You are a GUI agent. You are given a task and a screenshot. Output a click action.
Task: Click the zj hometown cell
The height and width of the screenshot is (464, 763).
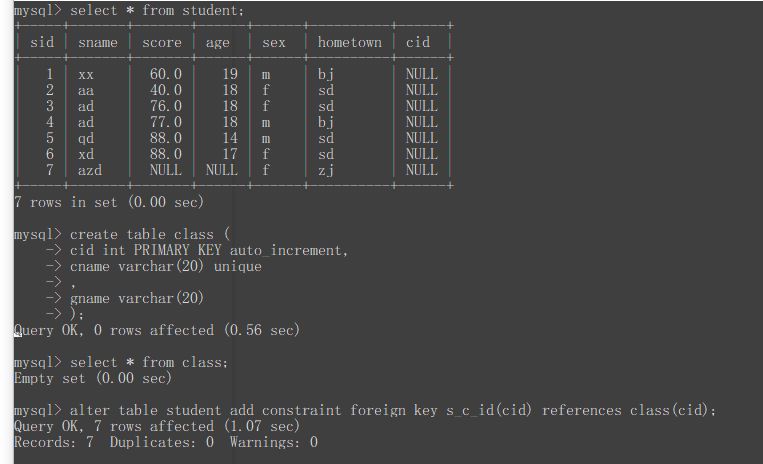click(326, 170)
